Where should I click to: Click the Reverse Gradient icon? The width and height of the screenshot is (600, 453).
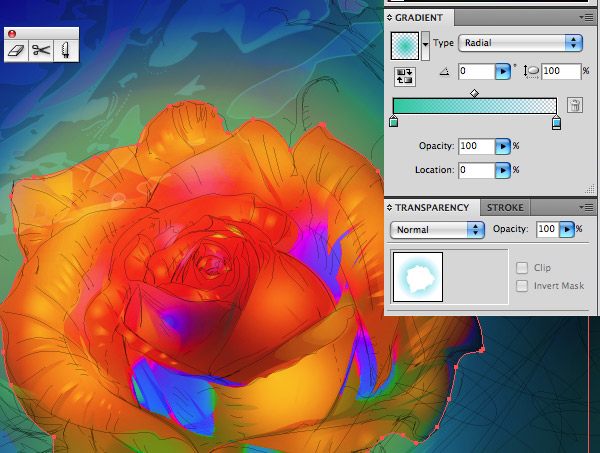click(x=404, y=77)
